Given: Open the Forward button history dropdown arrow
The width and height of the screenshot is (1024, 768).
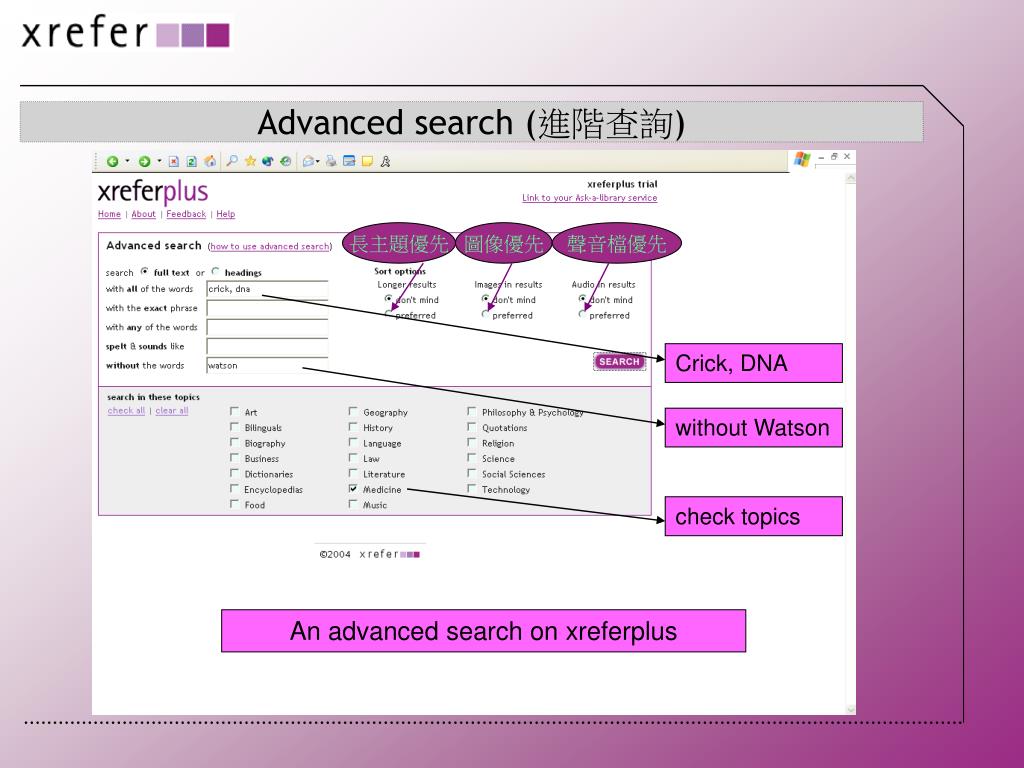Looking at the screenshot, I should (159, 161).
